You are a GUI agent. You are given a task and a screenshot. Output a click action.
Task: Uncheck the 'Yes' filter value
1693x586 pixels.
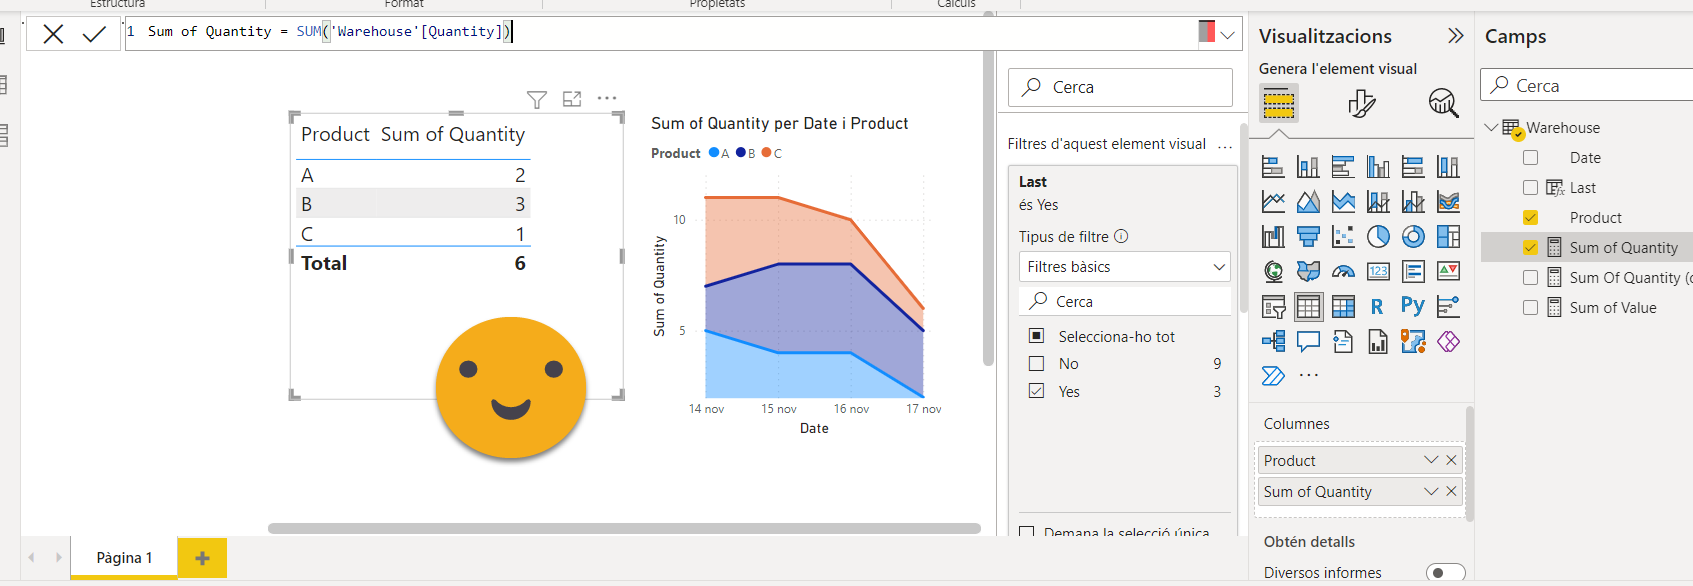(x=1037, y=391)
